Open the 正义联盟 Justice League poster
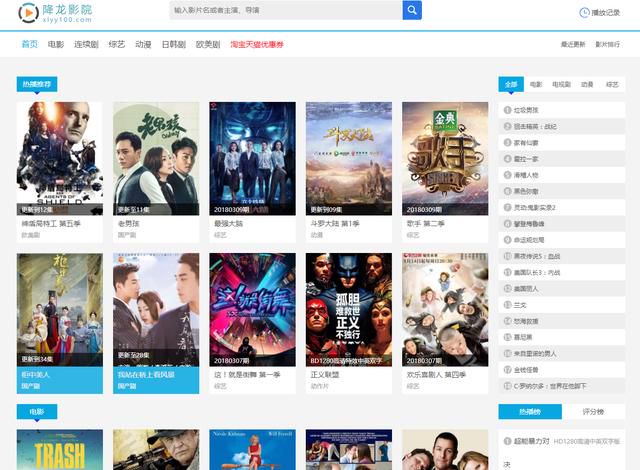The width and height of the screenshot is (640, 470). click(349, 310)
